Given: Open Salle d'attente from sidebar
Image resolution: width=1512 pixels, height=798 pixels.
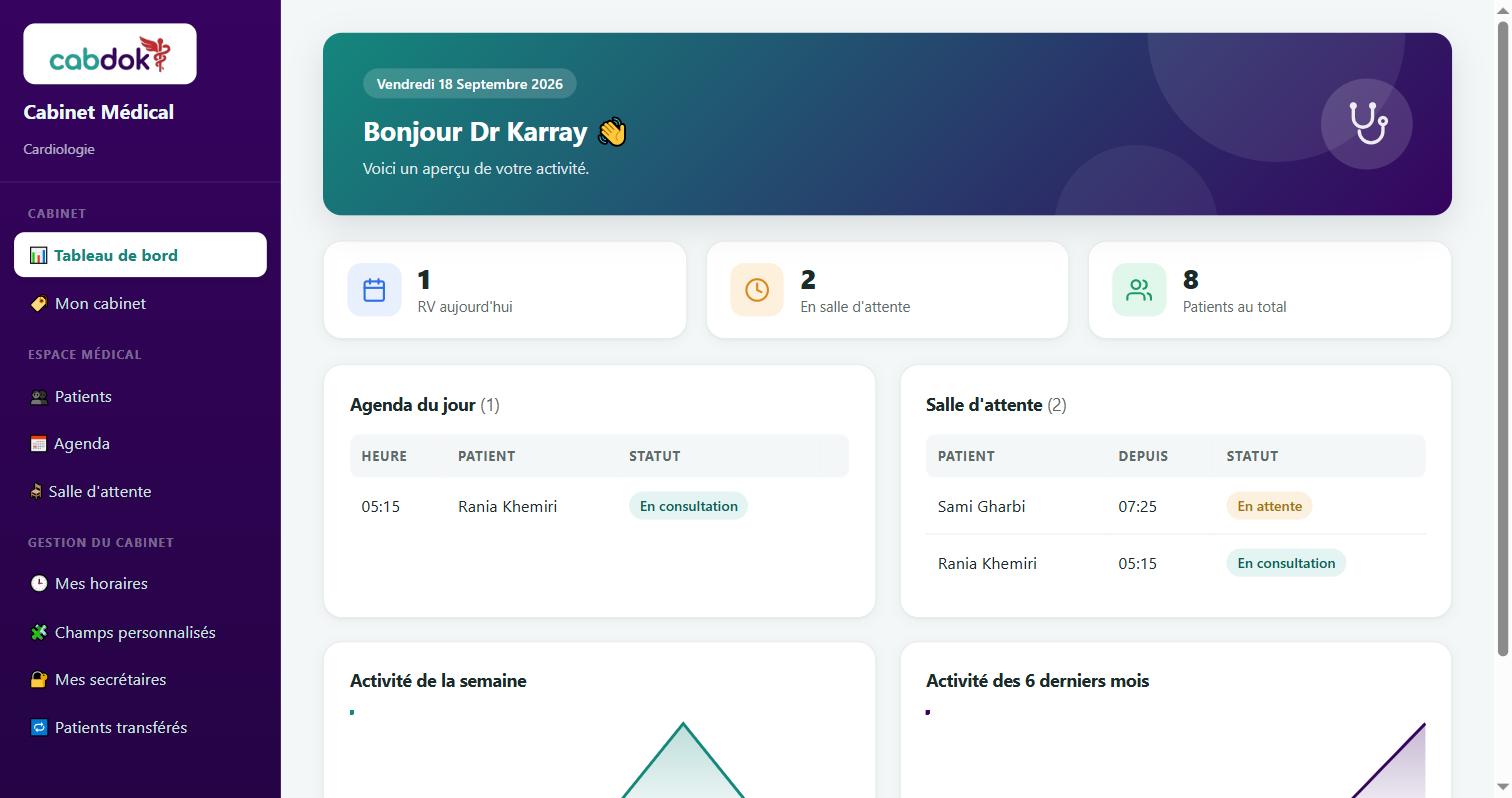Looking at the screenshot, I should pyautogui.click(x=140, y=492).
